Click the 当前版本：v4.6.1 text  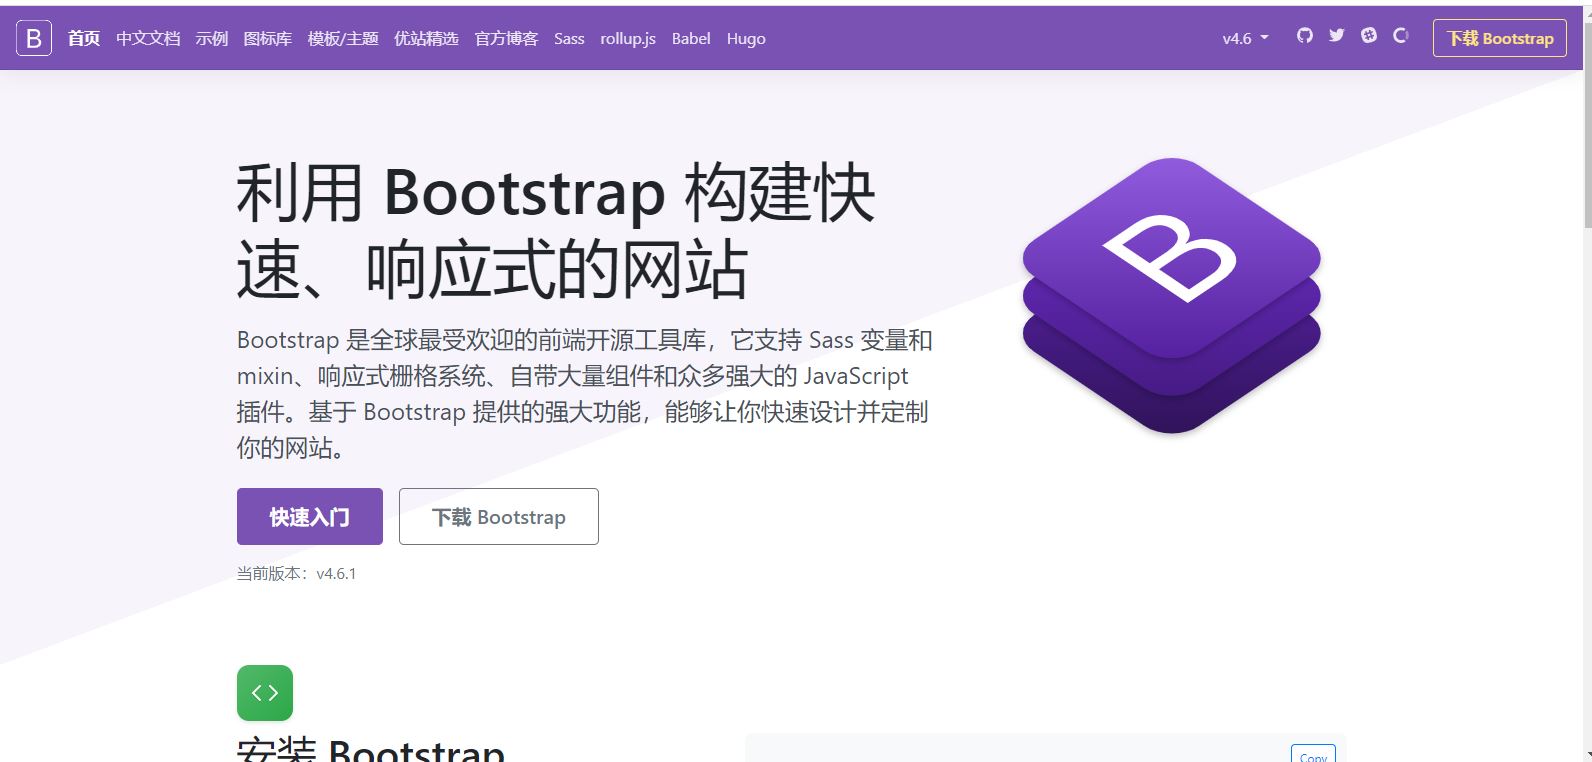point(296,573)
